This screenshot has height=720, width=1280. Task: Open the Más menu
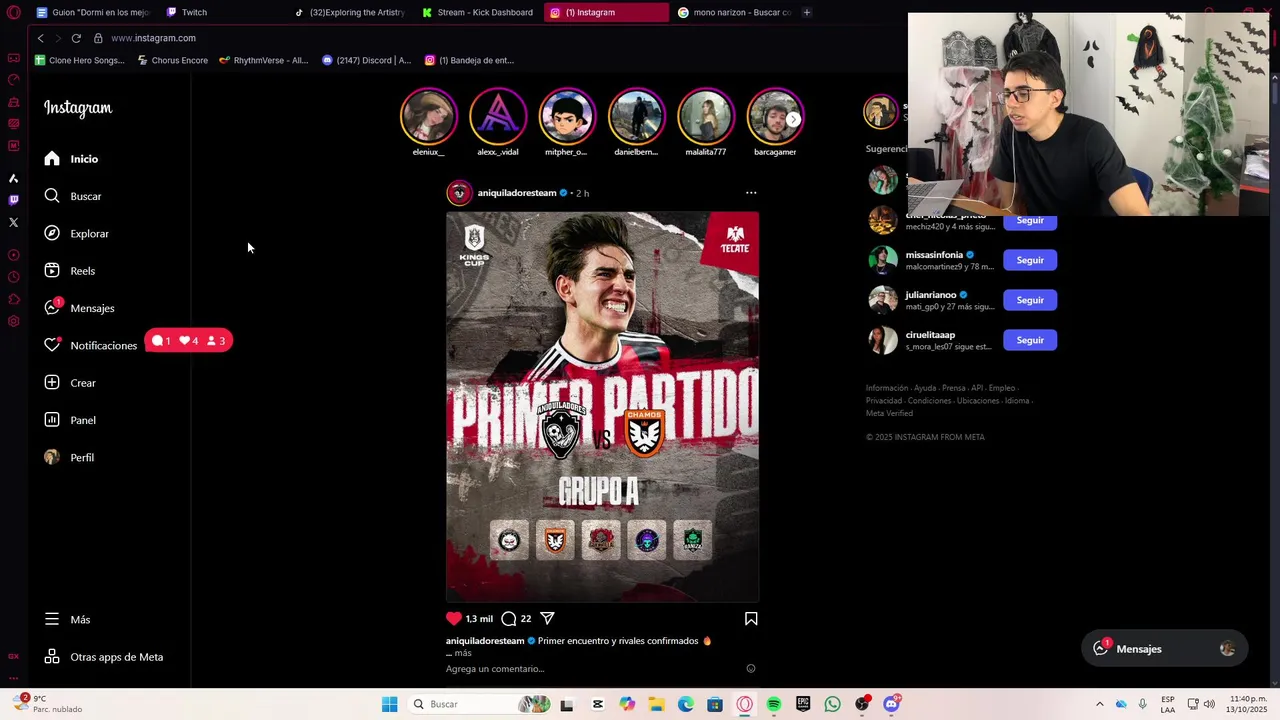point(67,619)
